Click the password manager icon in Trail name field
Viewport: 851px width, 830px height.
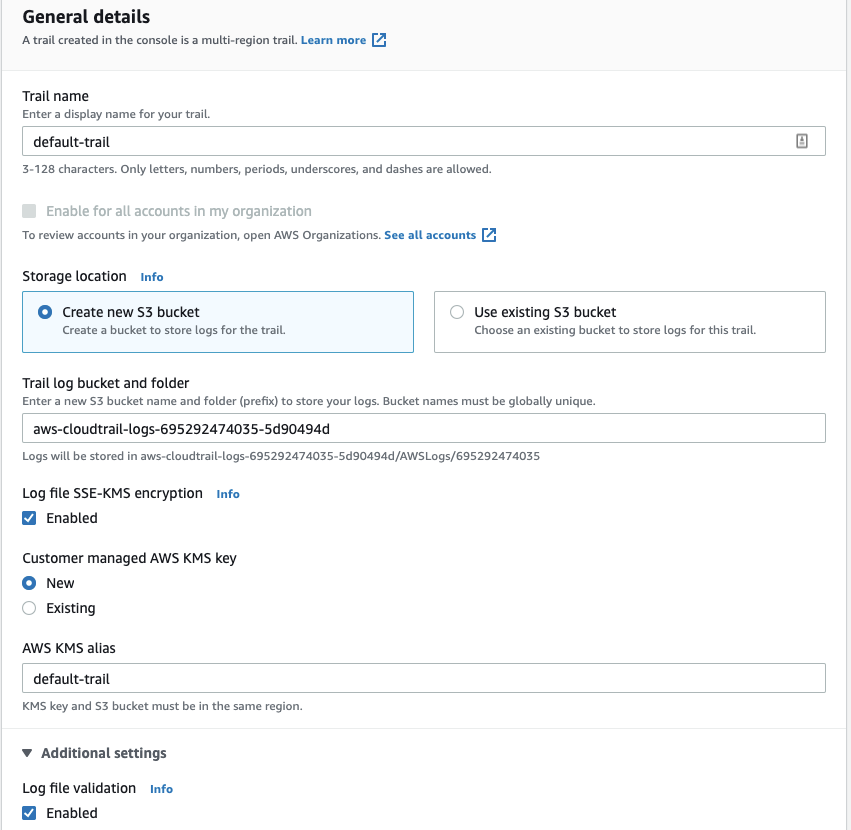pyautogui.click(x=802, y=141)
